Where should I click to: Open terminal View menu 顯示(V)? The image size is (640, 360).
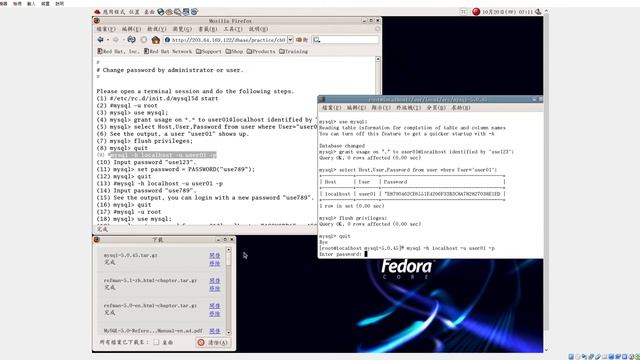[381, 108]
